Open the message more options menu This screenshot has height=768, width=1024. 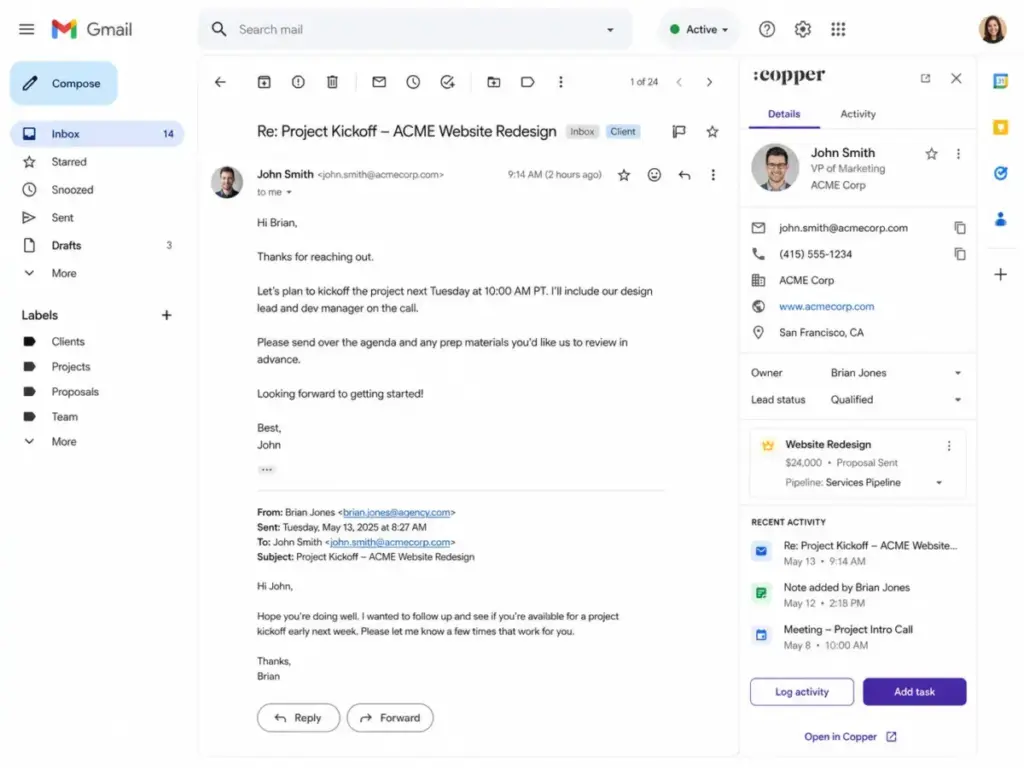713,175
